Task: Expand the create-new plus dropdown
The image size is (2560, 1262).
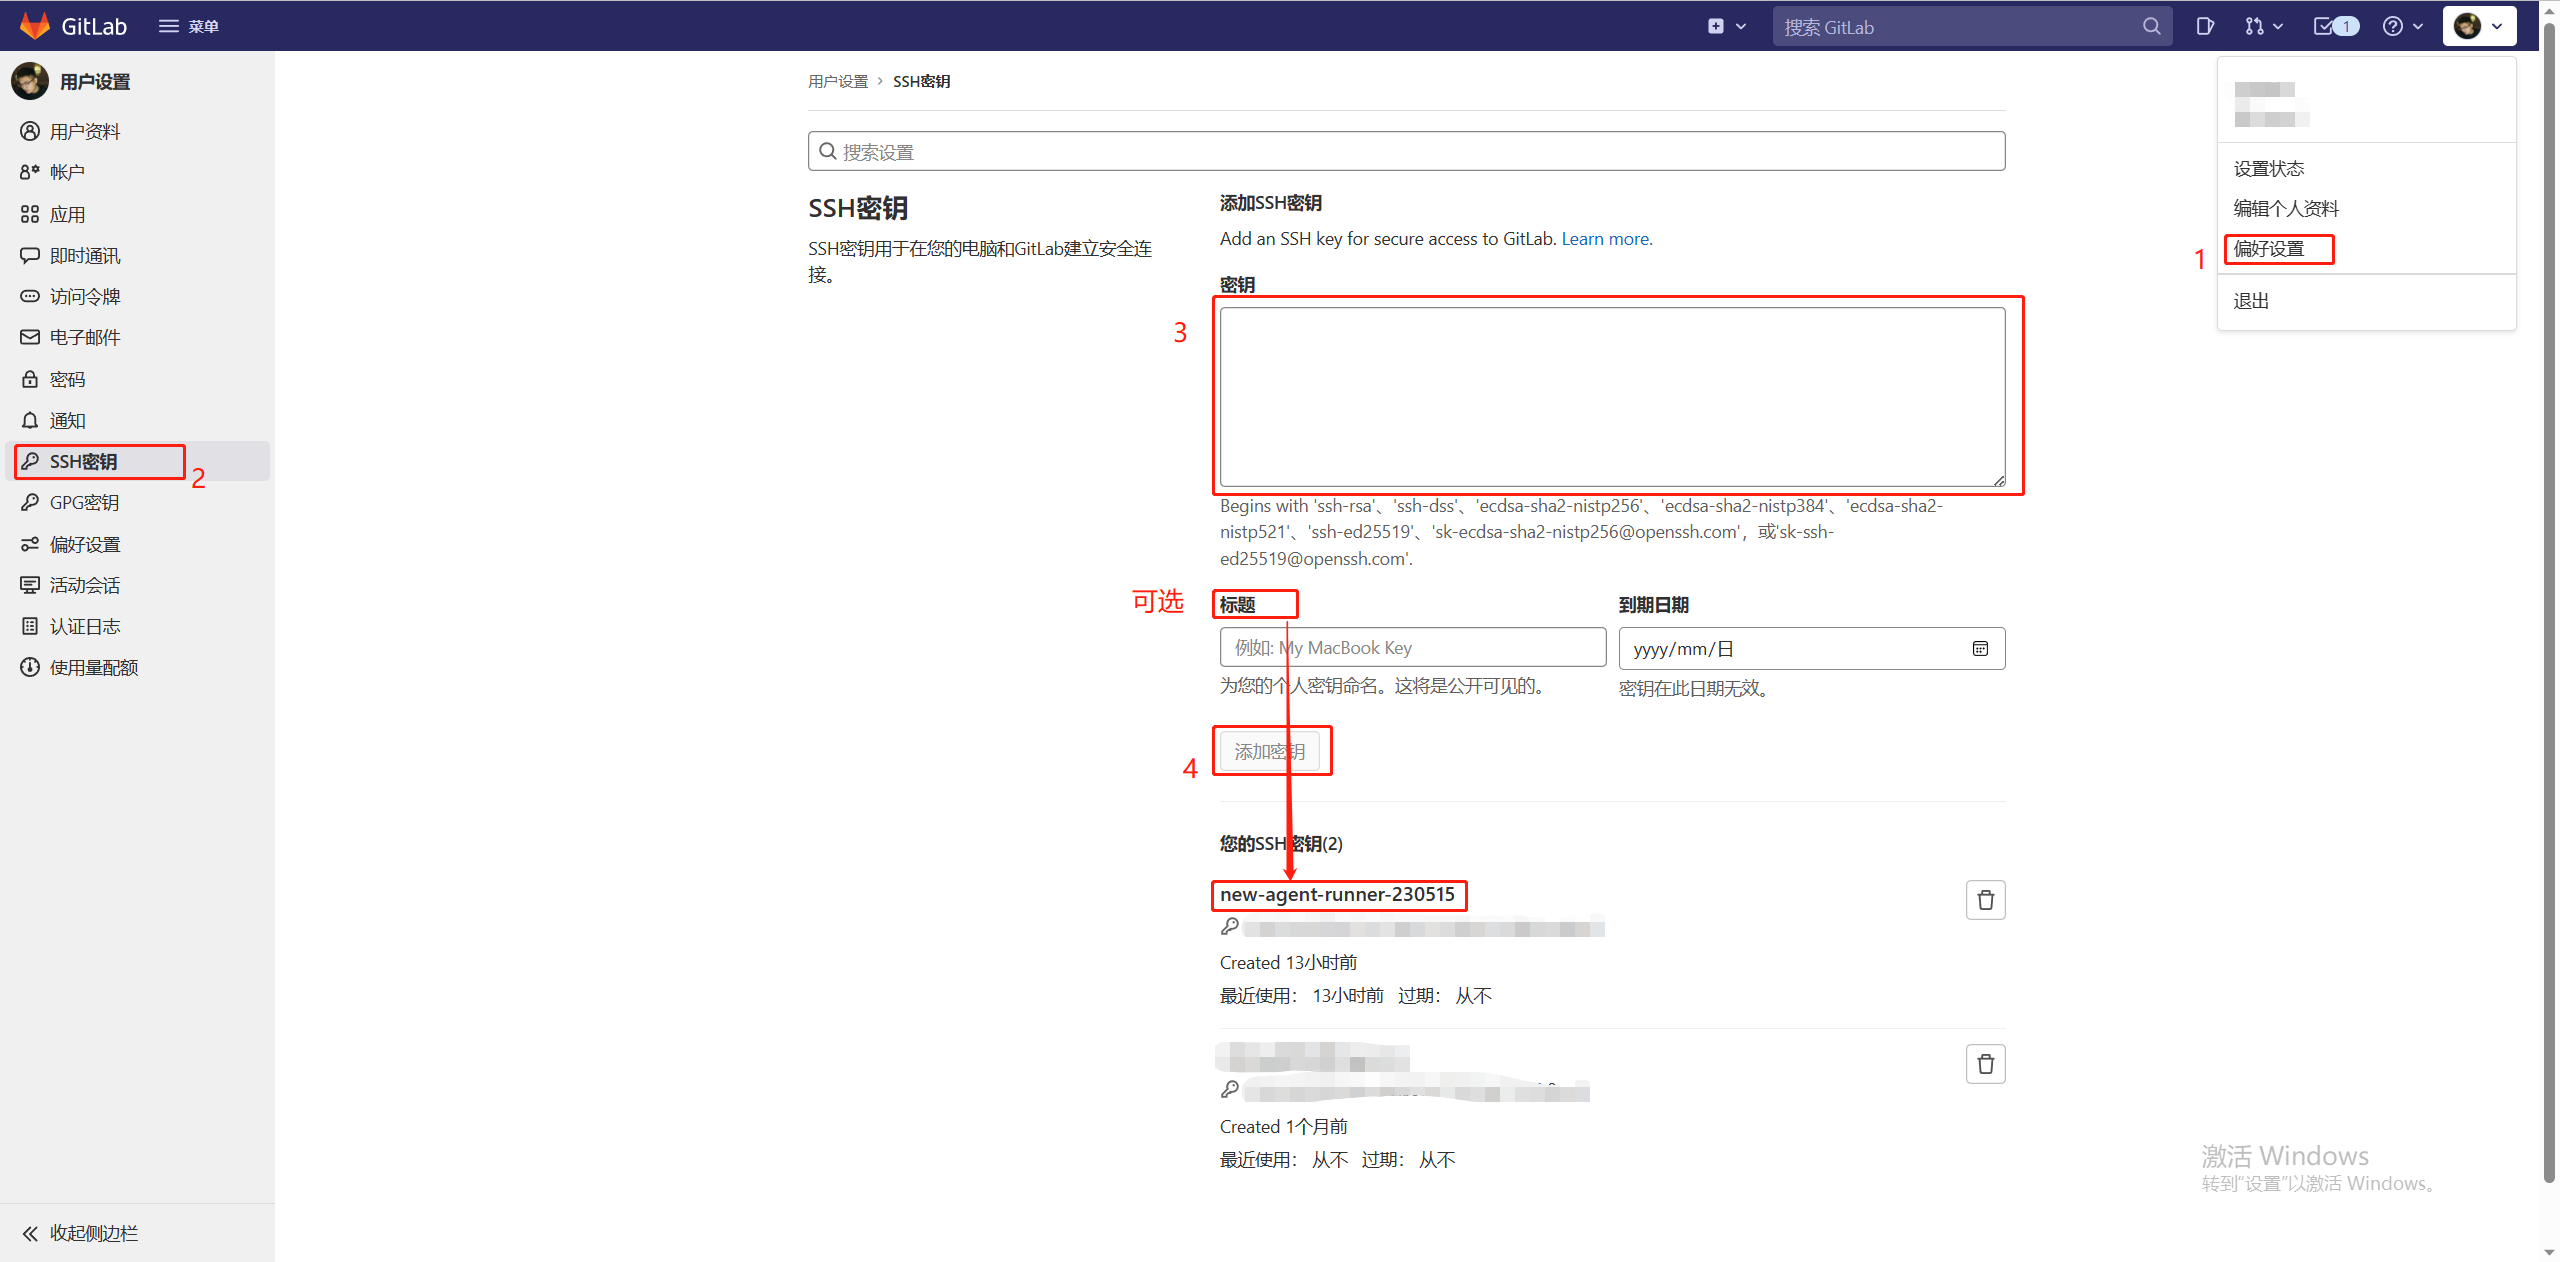Action: (1726, 27)
